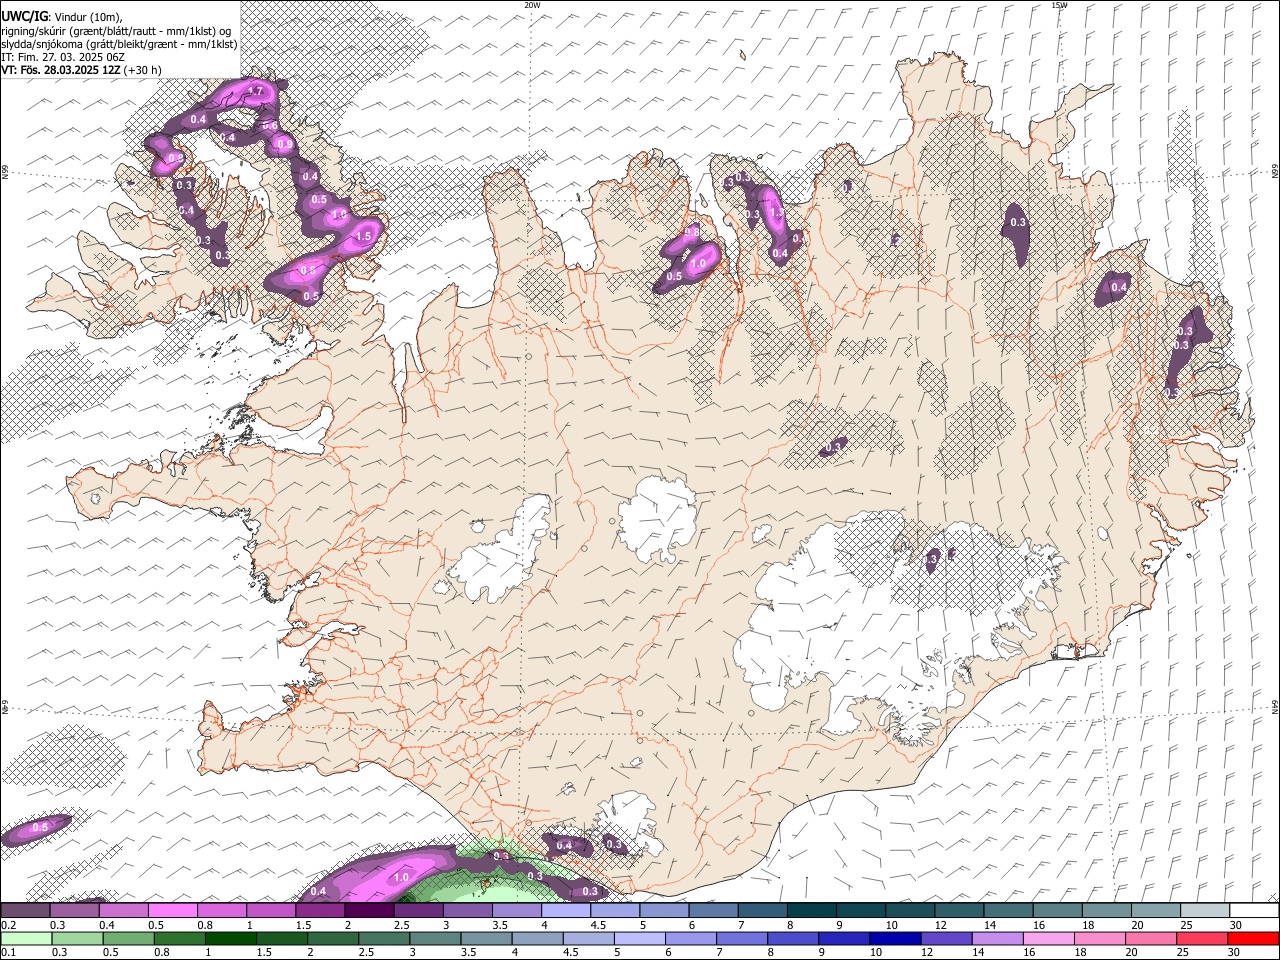
Task: Click the pale lavender 4 swatch on upper legend scale
Action: (x=566, y=911)
